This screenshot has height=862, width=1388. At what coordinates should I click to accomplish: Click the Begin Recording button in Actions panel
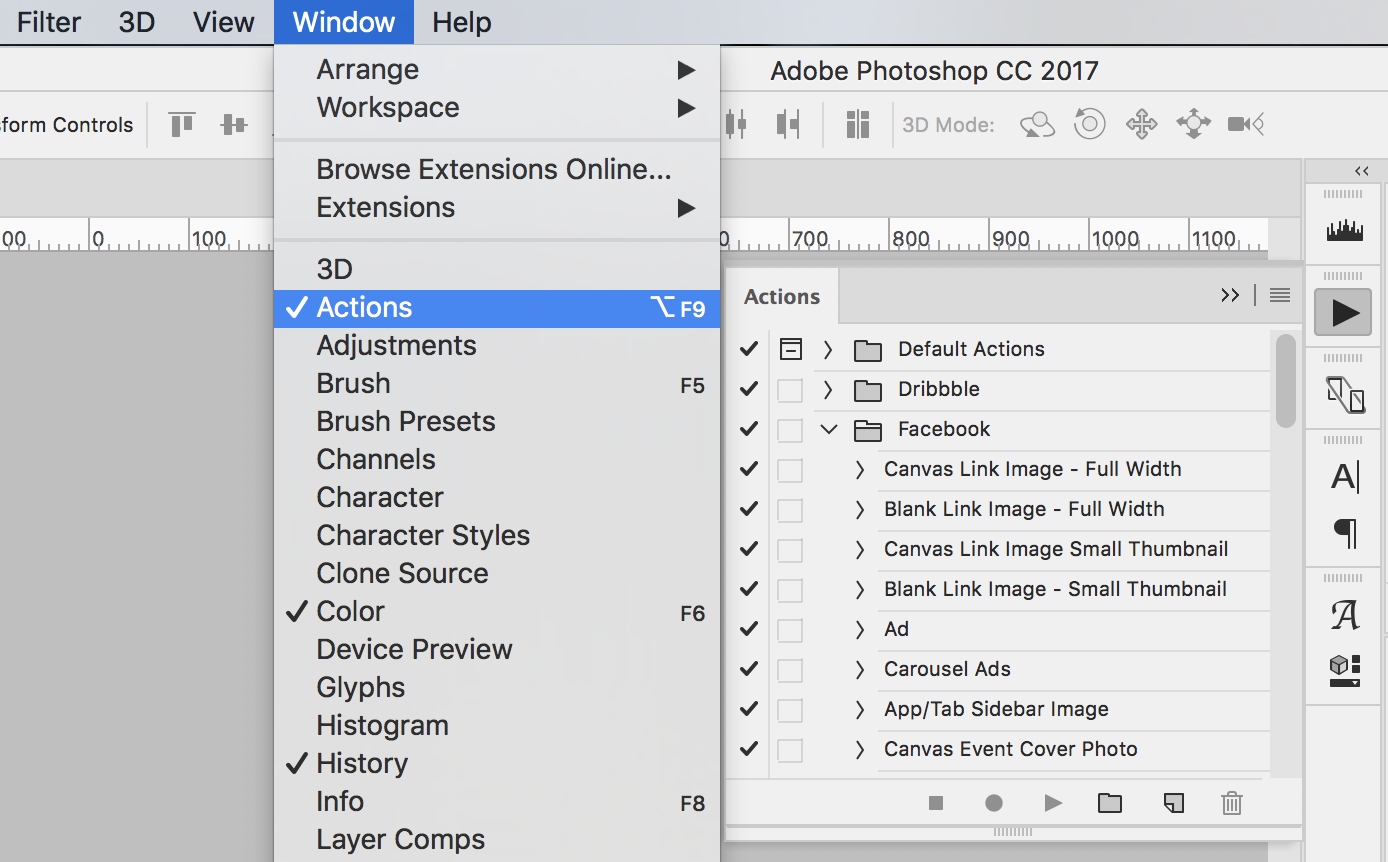point(993,803)
